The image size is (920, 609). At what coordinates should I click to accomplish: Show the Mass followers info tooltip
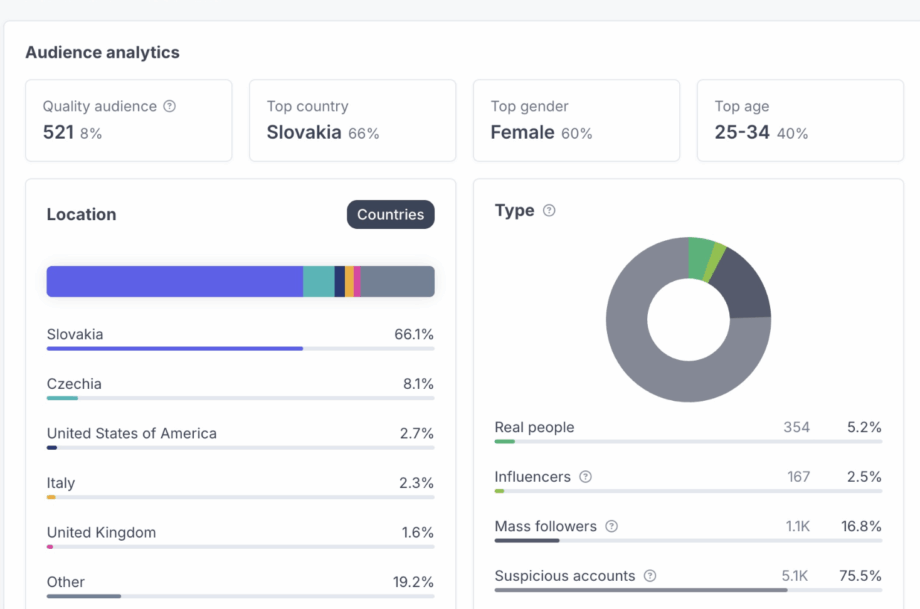tap(610, 526)
